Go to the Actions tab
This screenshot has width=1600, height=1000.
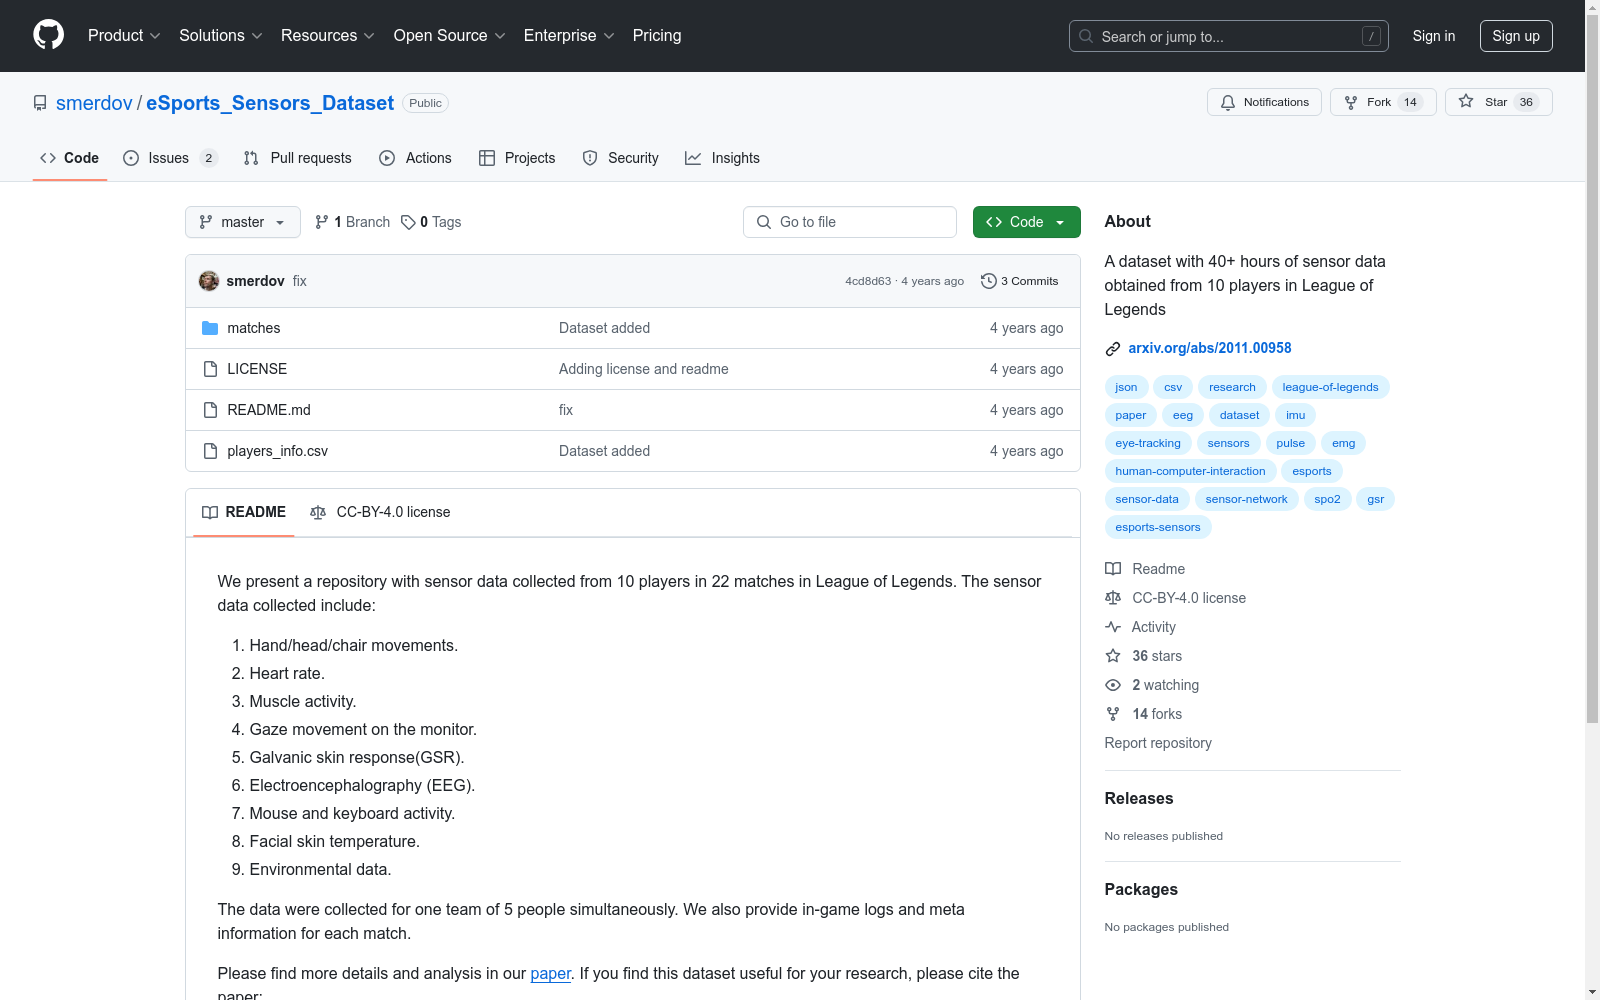[416, 158]
